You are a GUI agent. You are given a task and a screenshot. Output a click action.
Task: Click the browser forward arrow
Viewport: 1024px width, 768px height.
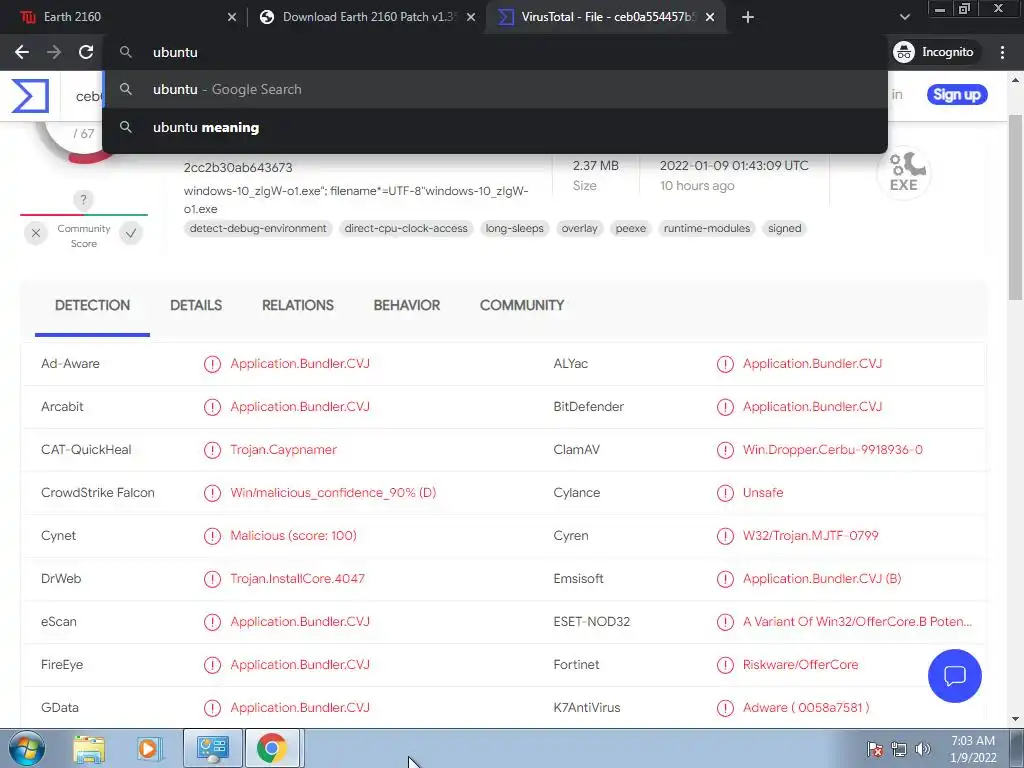pyautogui.click(x=54, y=52)
